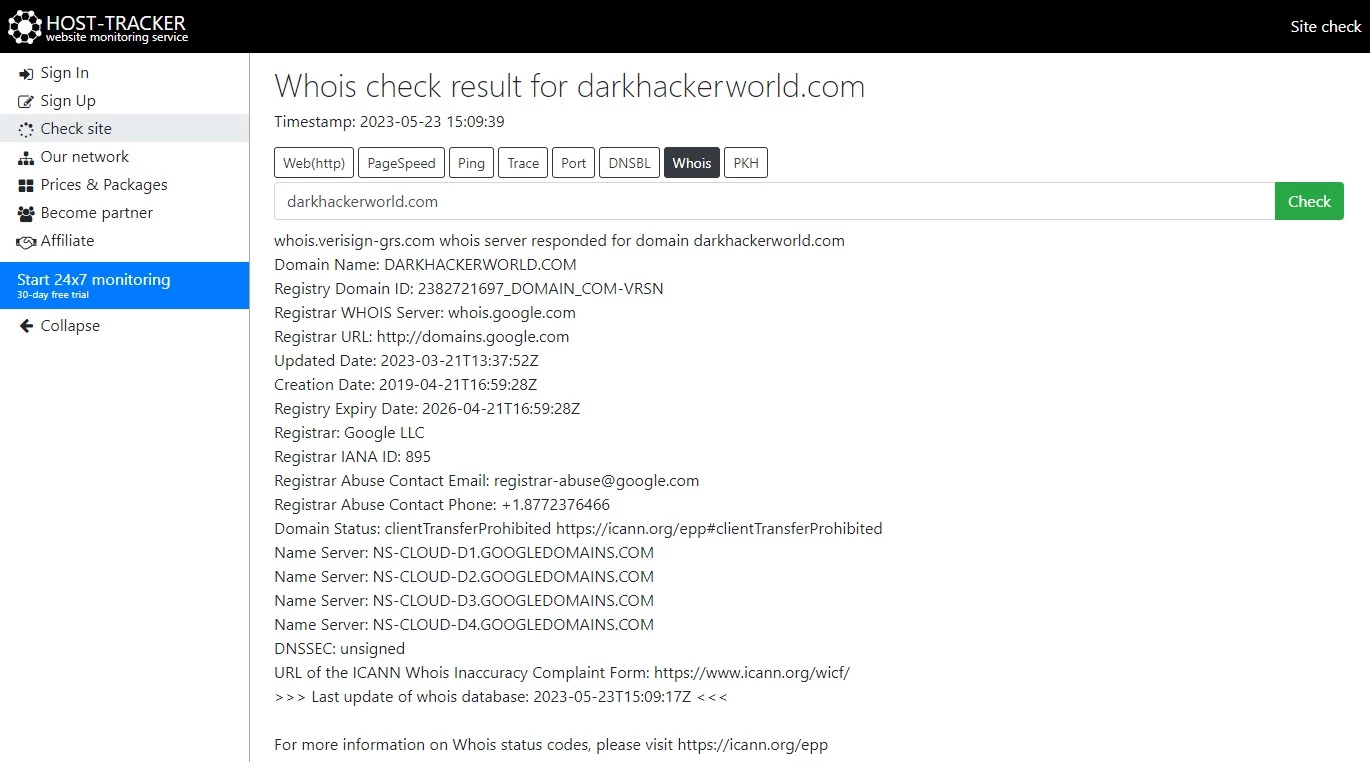Click the Sign In arrow icon
Screen dimensions: 1370x762
pyautogui.click(x=26, y=74)
